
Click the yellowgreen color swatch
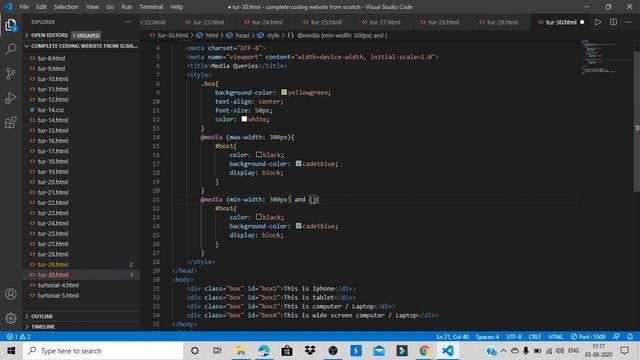tap(284, 93)
